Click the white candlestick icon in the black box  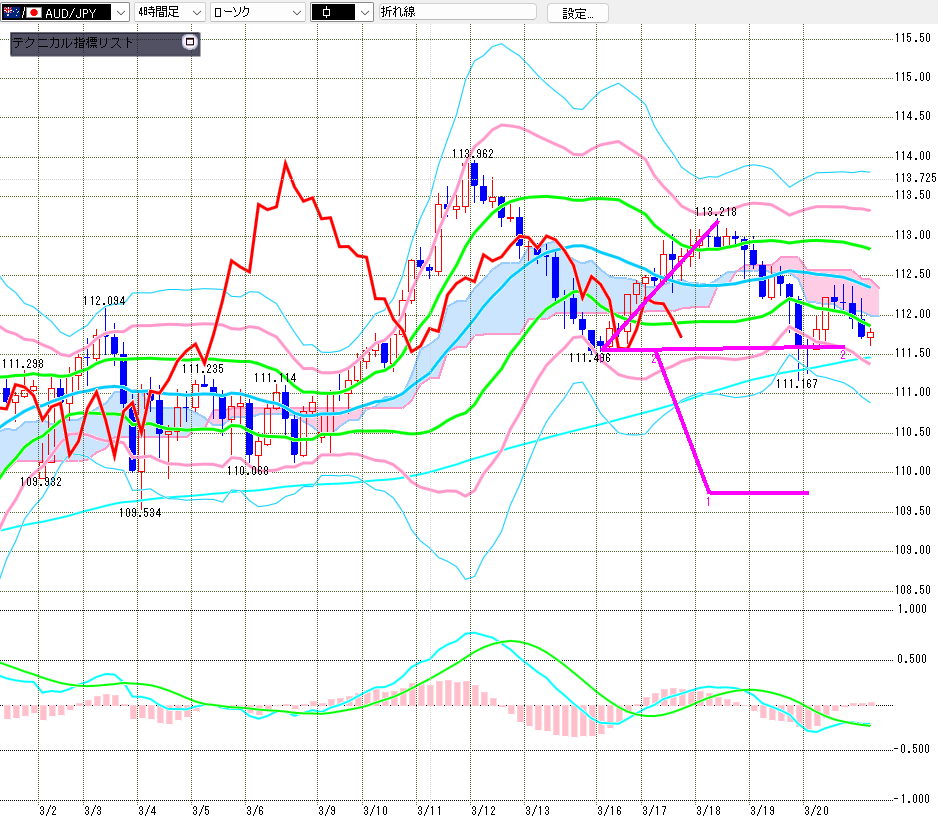click(327, 13)
